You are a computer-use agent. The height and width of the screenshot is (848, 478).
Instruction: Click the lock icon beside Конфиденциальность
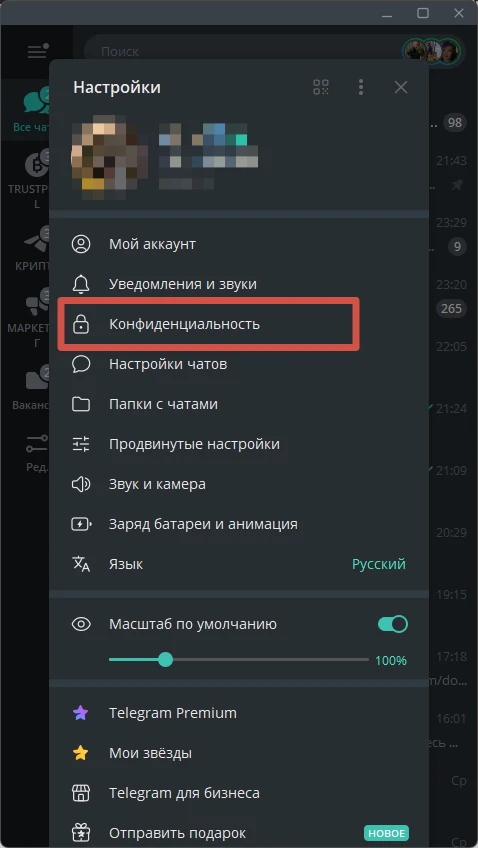click(x=81, y=324)
